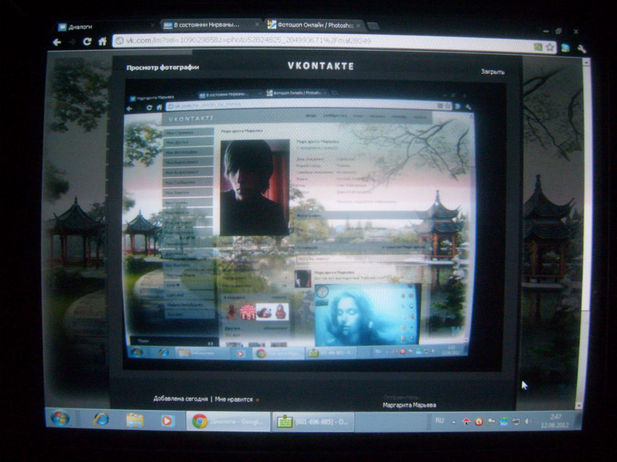
Task: Open a new tab with the new-tab button
Action: 373,26
